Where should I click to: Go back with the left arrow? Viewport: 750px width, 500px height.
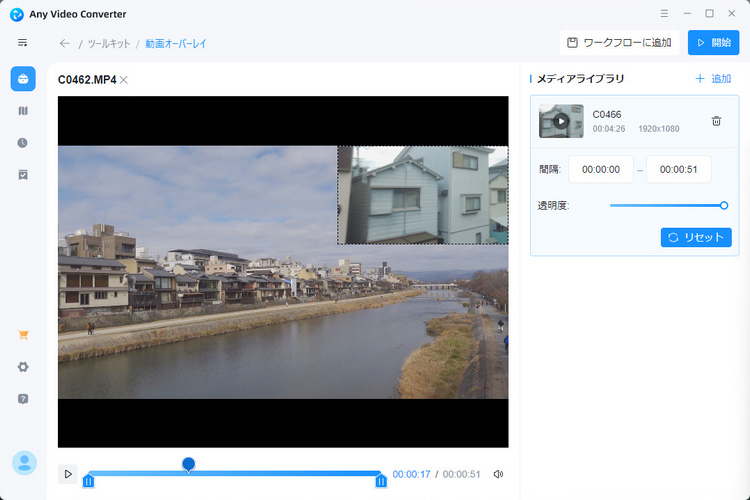click(65, 44)
